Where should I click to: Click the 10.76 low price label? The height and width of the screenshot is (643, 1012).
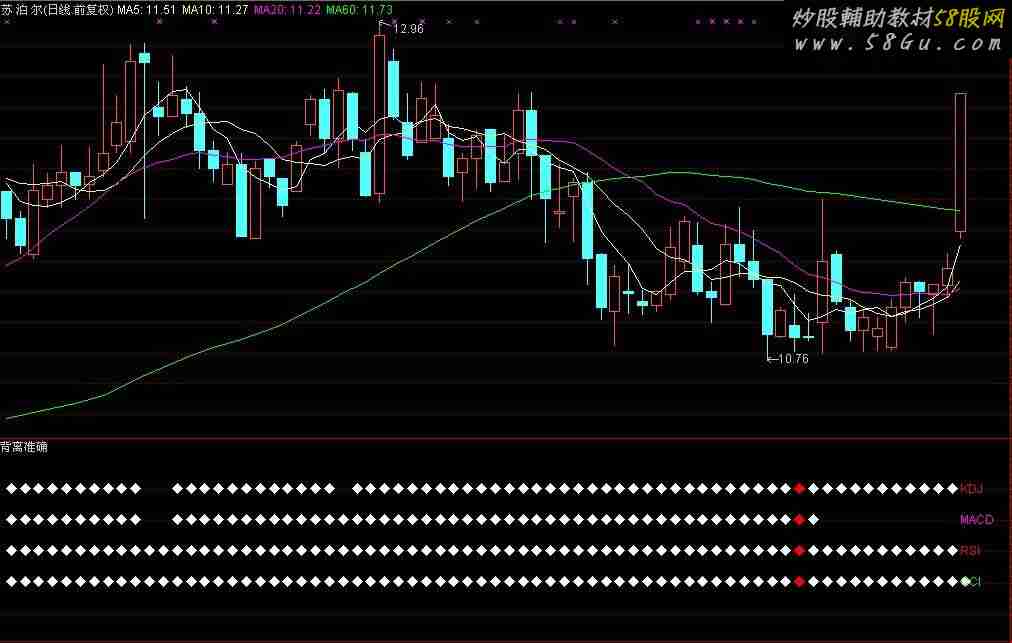pos(793,358)
